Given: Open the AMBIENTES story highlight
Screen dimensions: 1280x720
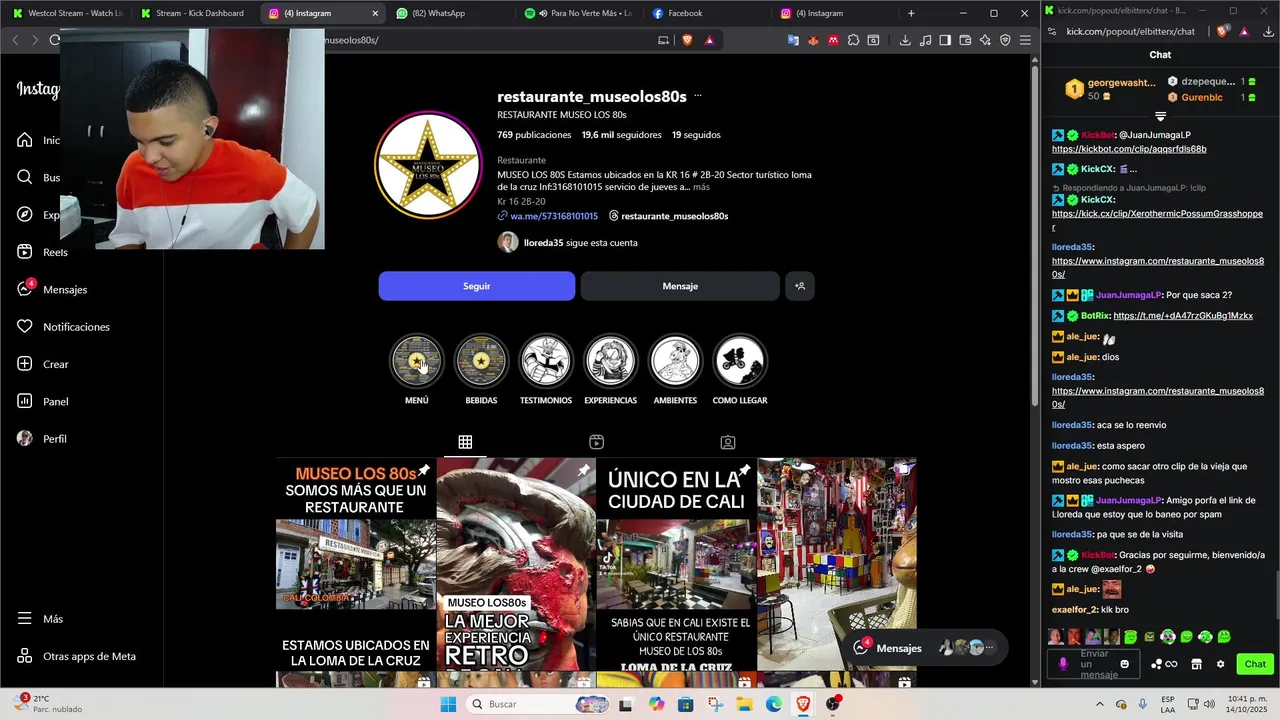Looking at the screenshot, I should click(x=675, y=361).
